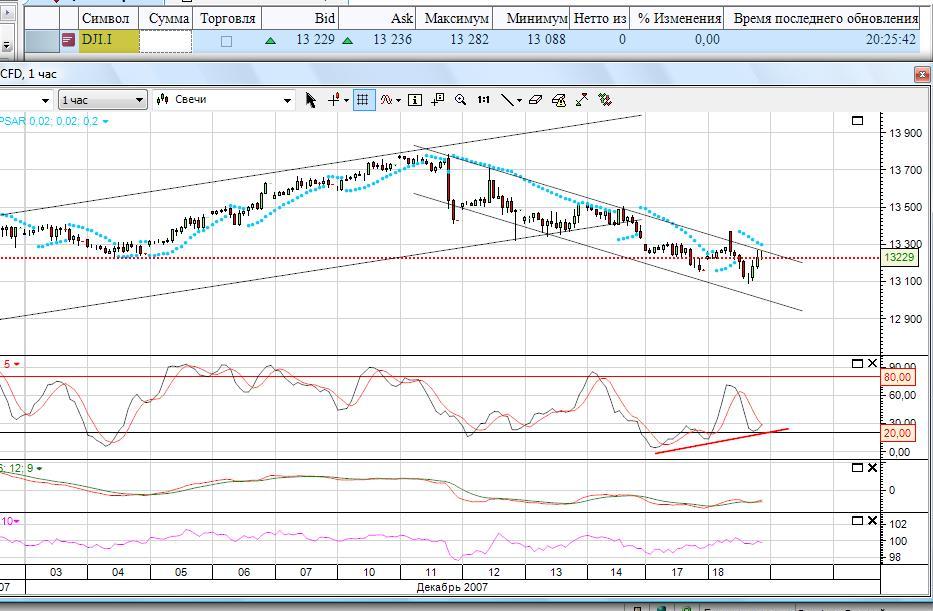Select the magnifier zoom tool
The height and width of the screenshot is (611, 933).
461,100
